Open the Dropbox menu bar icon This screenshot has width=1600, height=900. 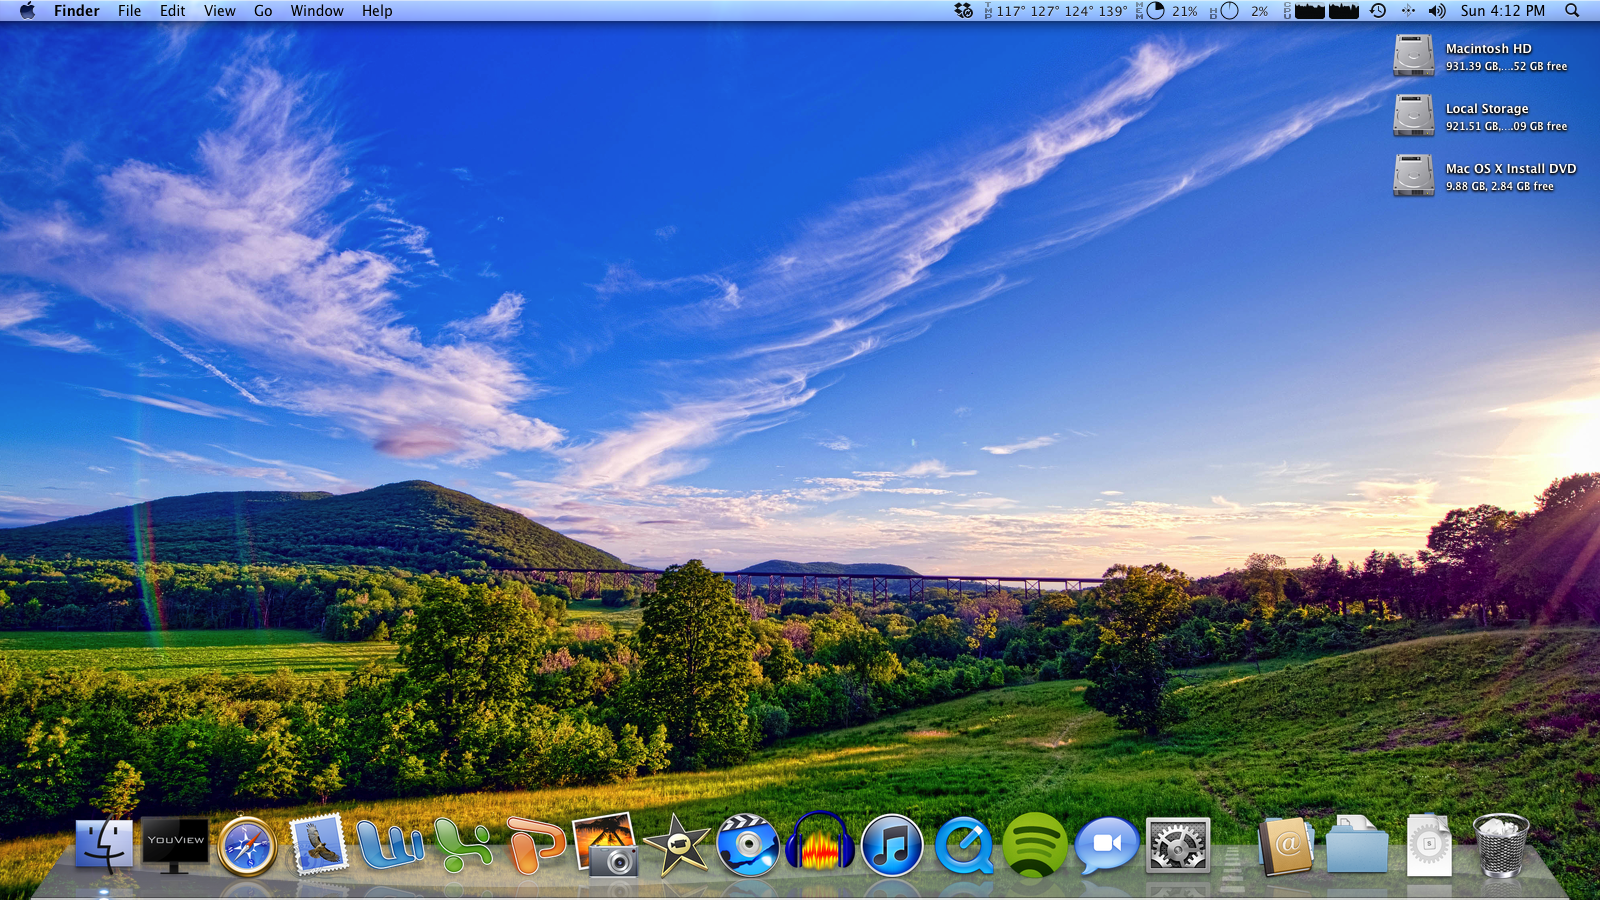click(x=963, y=11)
